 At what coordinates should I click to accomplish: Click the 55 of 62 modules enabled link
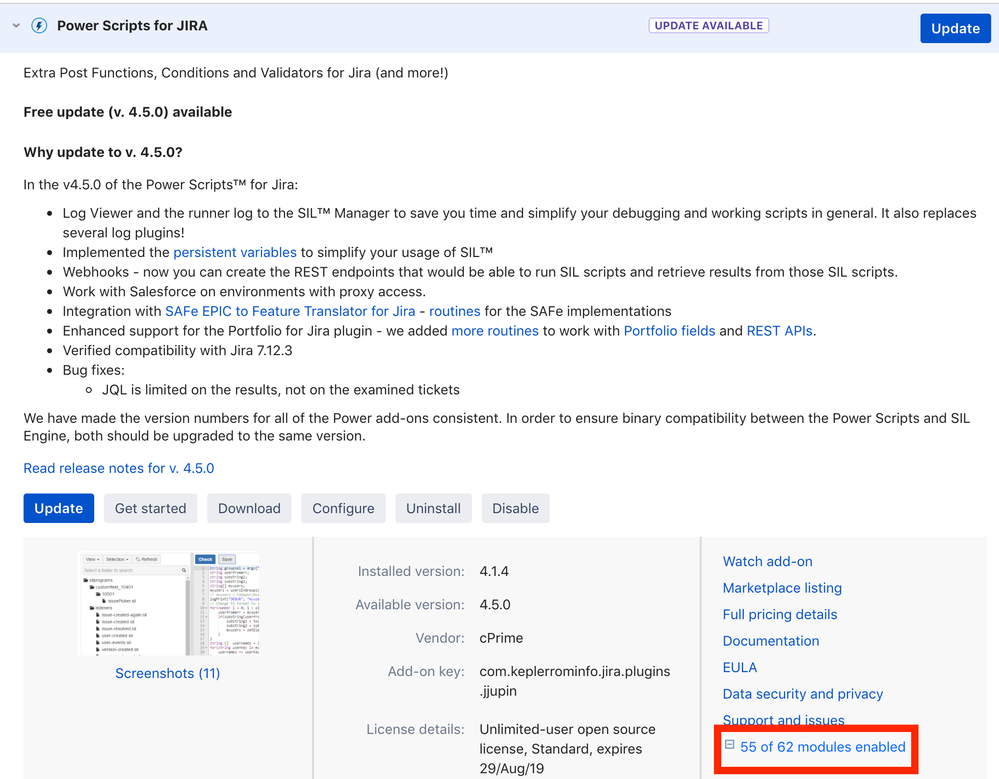click(x=823, y=747)
